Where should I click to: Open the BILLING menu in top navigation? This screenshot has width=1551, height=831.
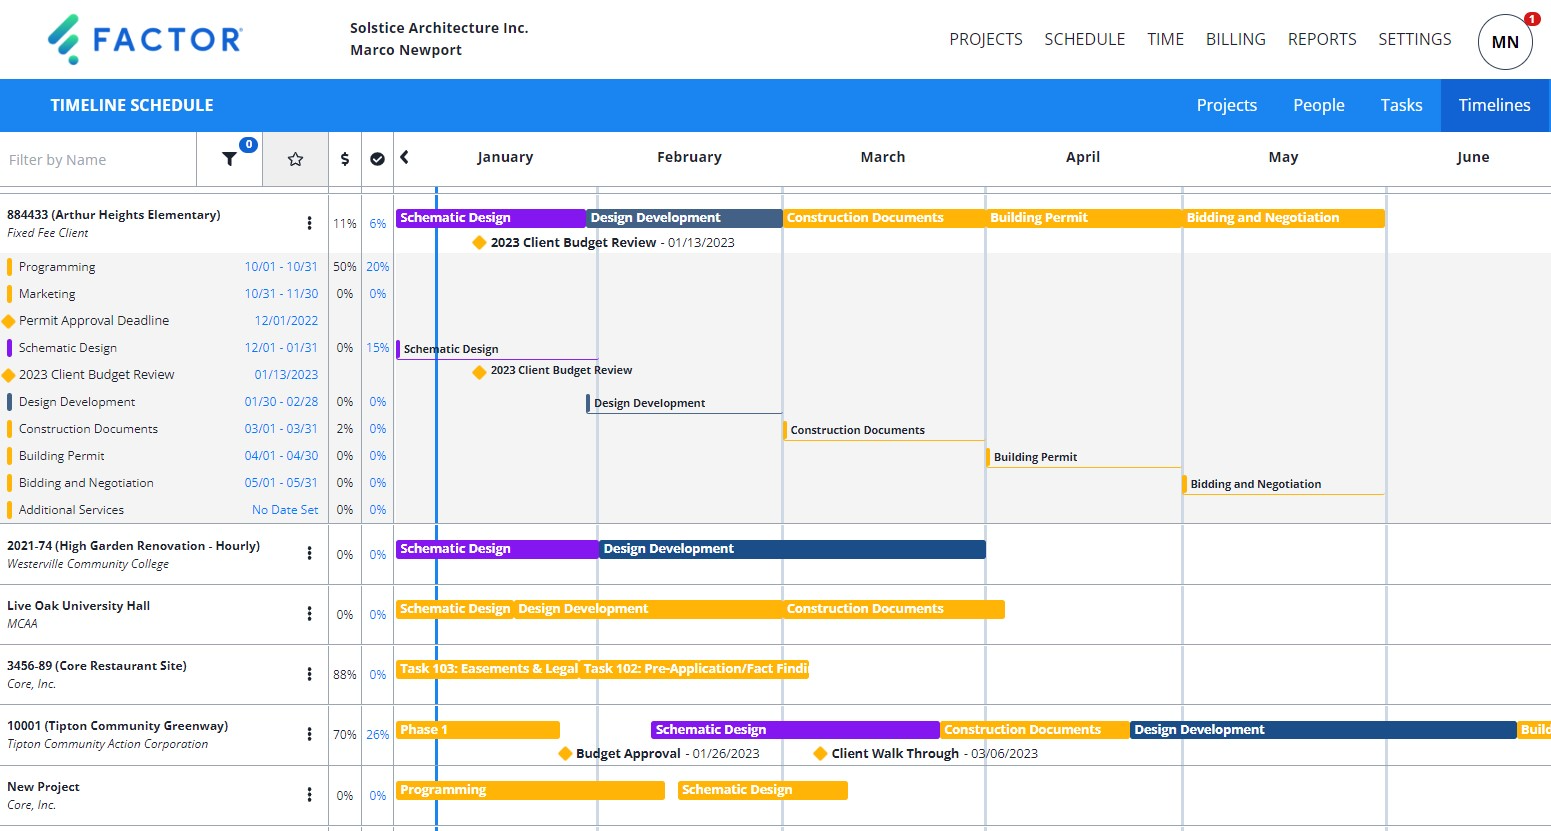click(x=1235, y=39)
